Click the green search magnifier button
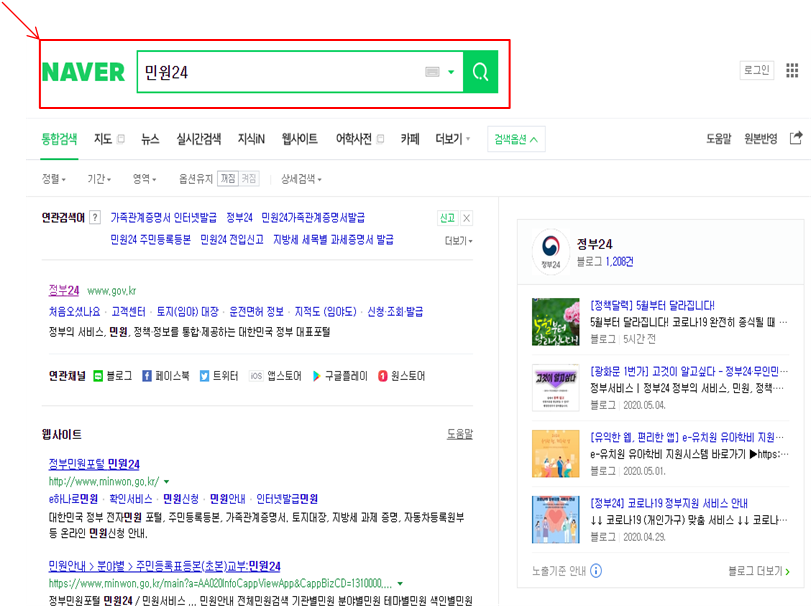The width and height of the screenshot is (811, 607). point(480,71)
